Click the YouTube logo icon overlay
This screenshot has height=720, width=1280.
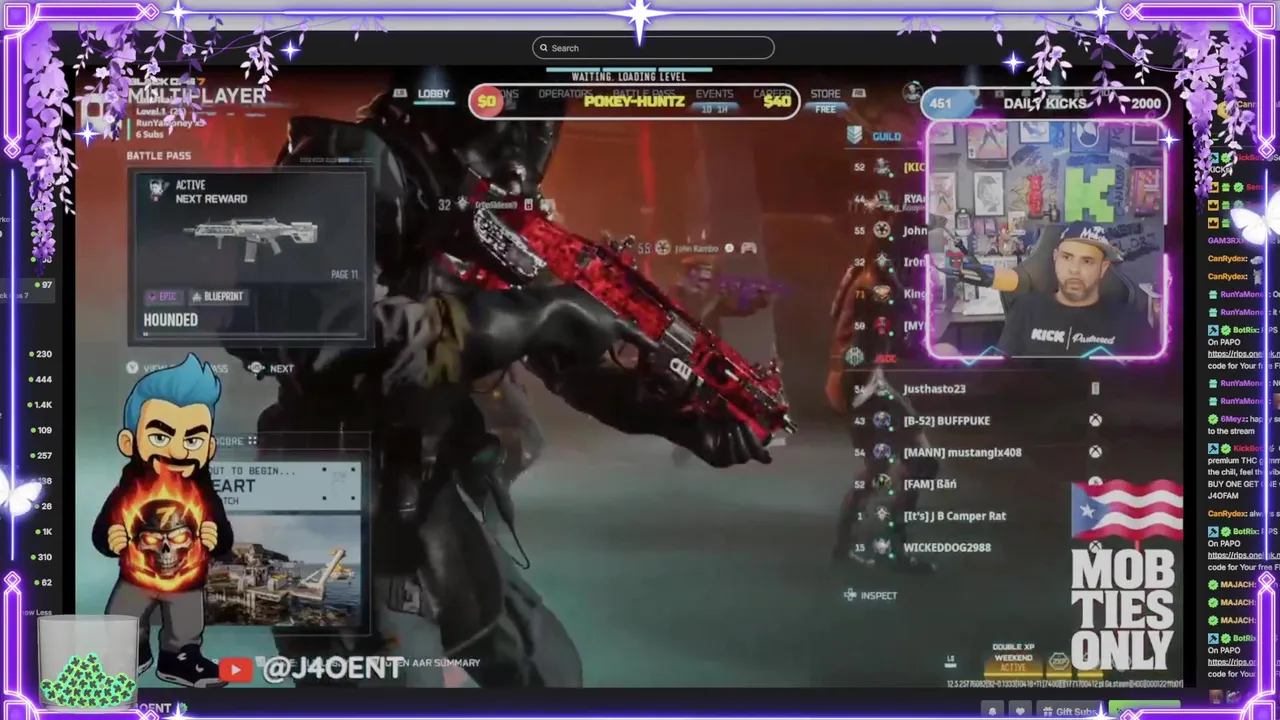pyautogui.click(x=235, y=670)
